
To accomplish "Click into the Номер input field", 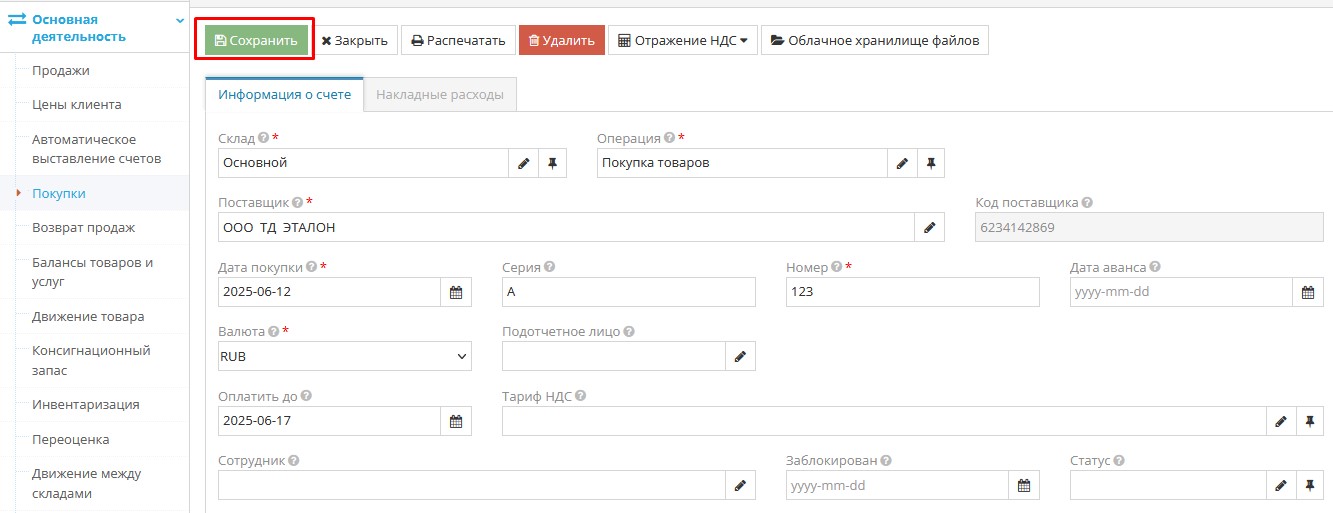I will (912, 292).
